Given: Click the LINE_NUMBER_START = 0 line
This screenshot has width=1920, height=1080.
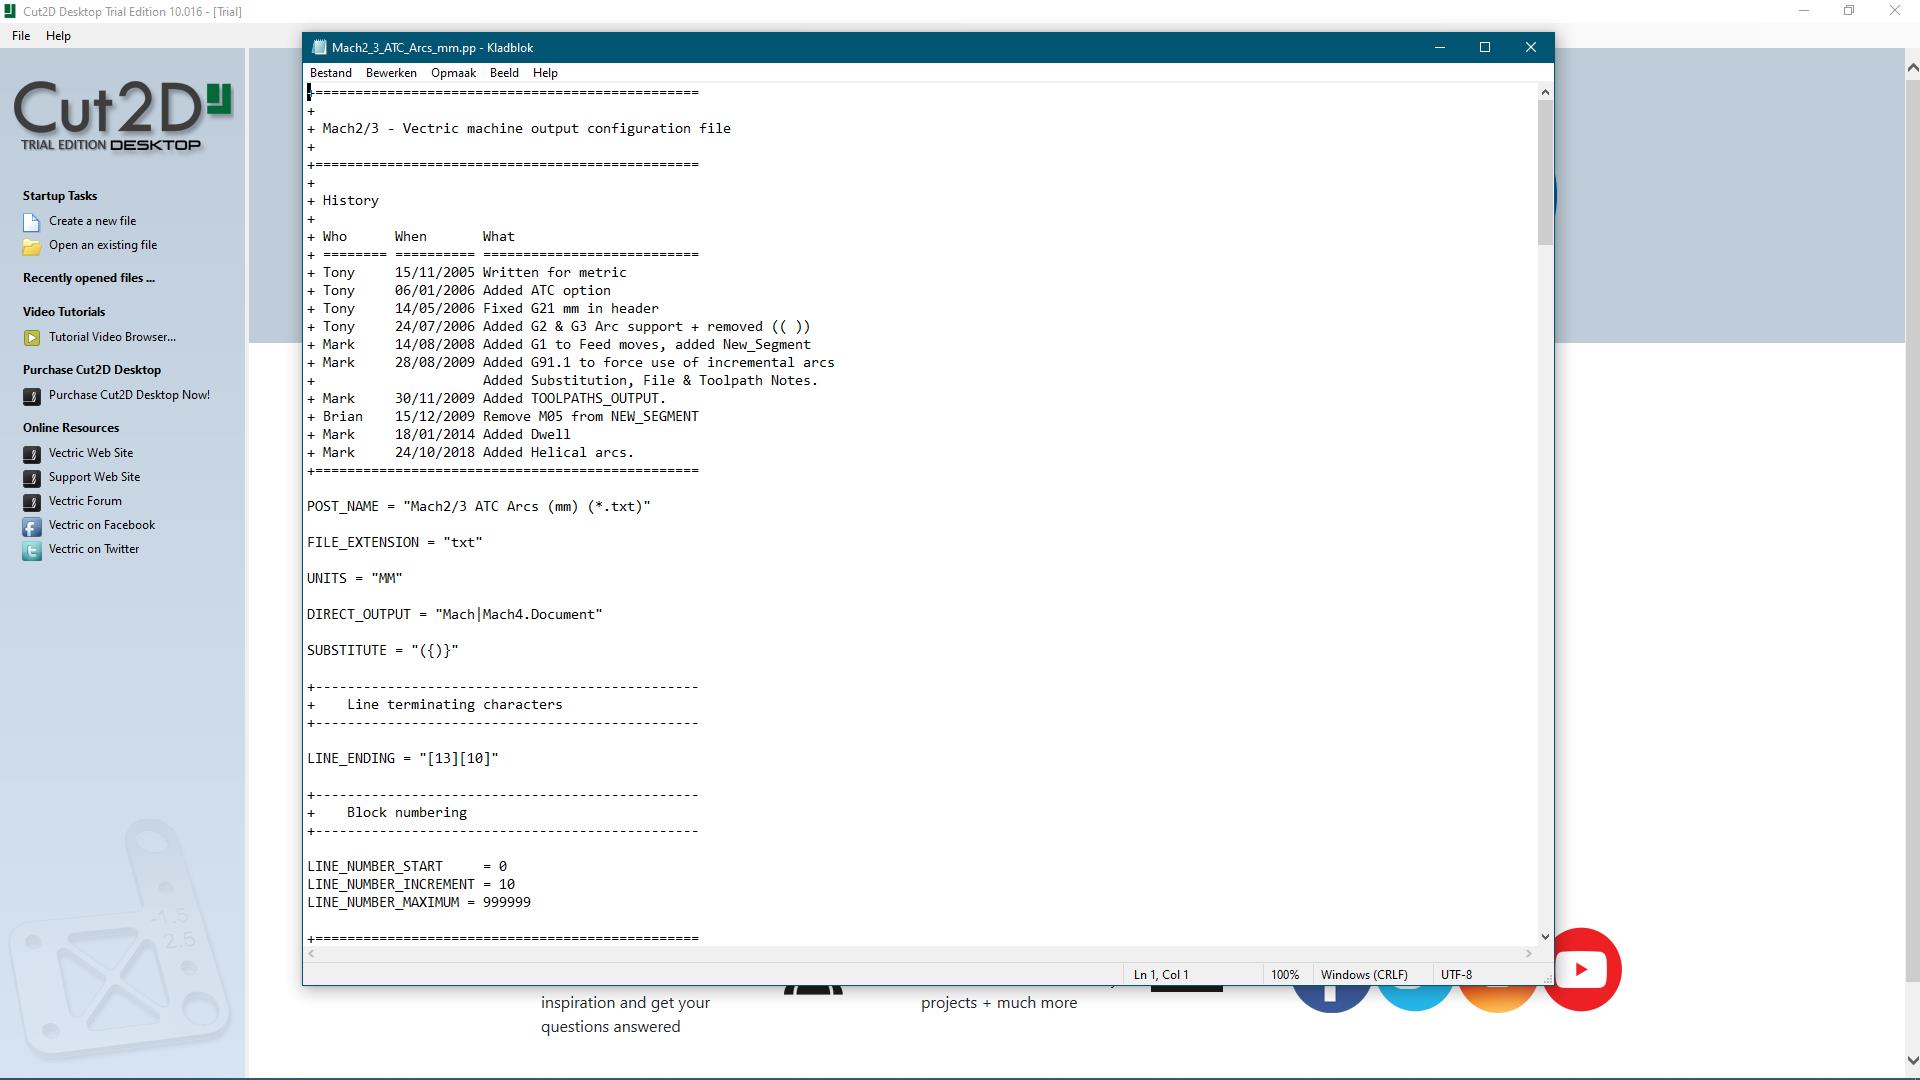Looking at the screenshot, I should point(407,866).
